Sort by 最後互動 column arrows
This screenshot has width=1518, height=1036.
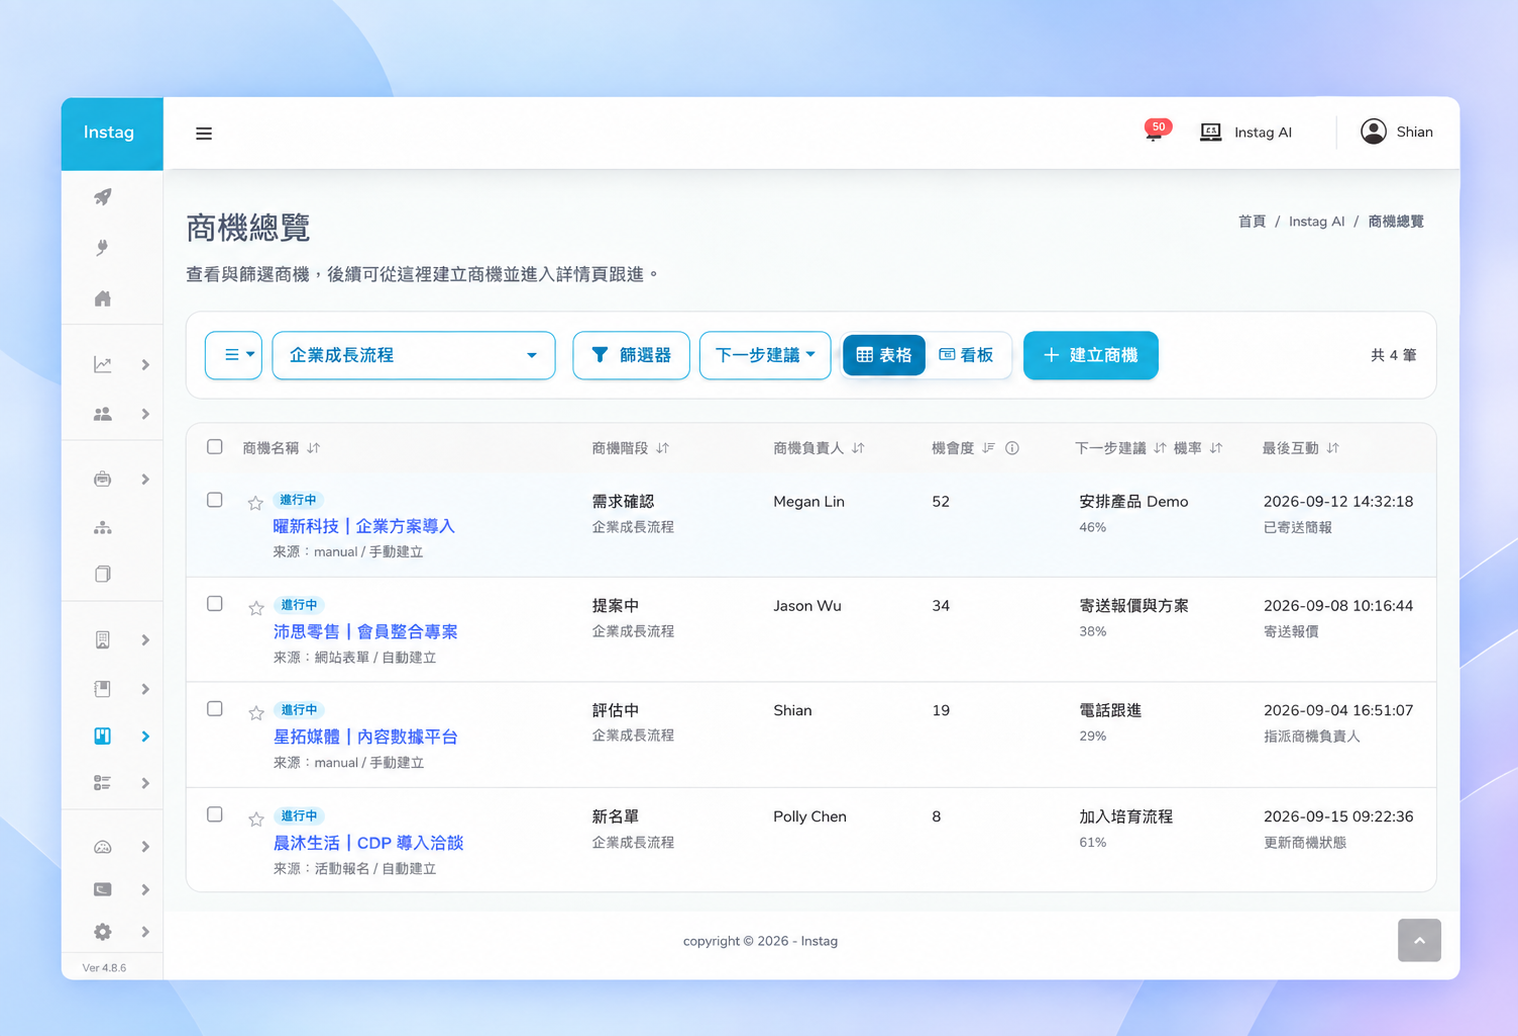click(x=1333, y=448)
